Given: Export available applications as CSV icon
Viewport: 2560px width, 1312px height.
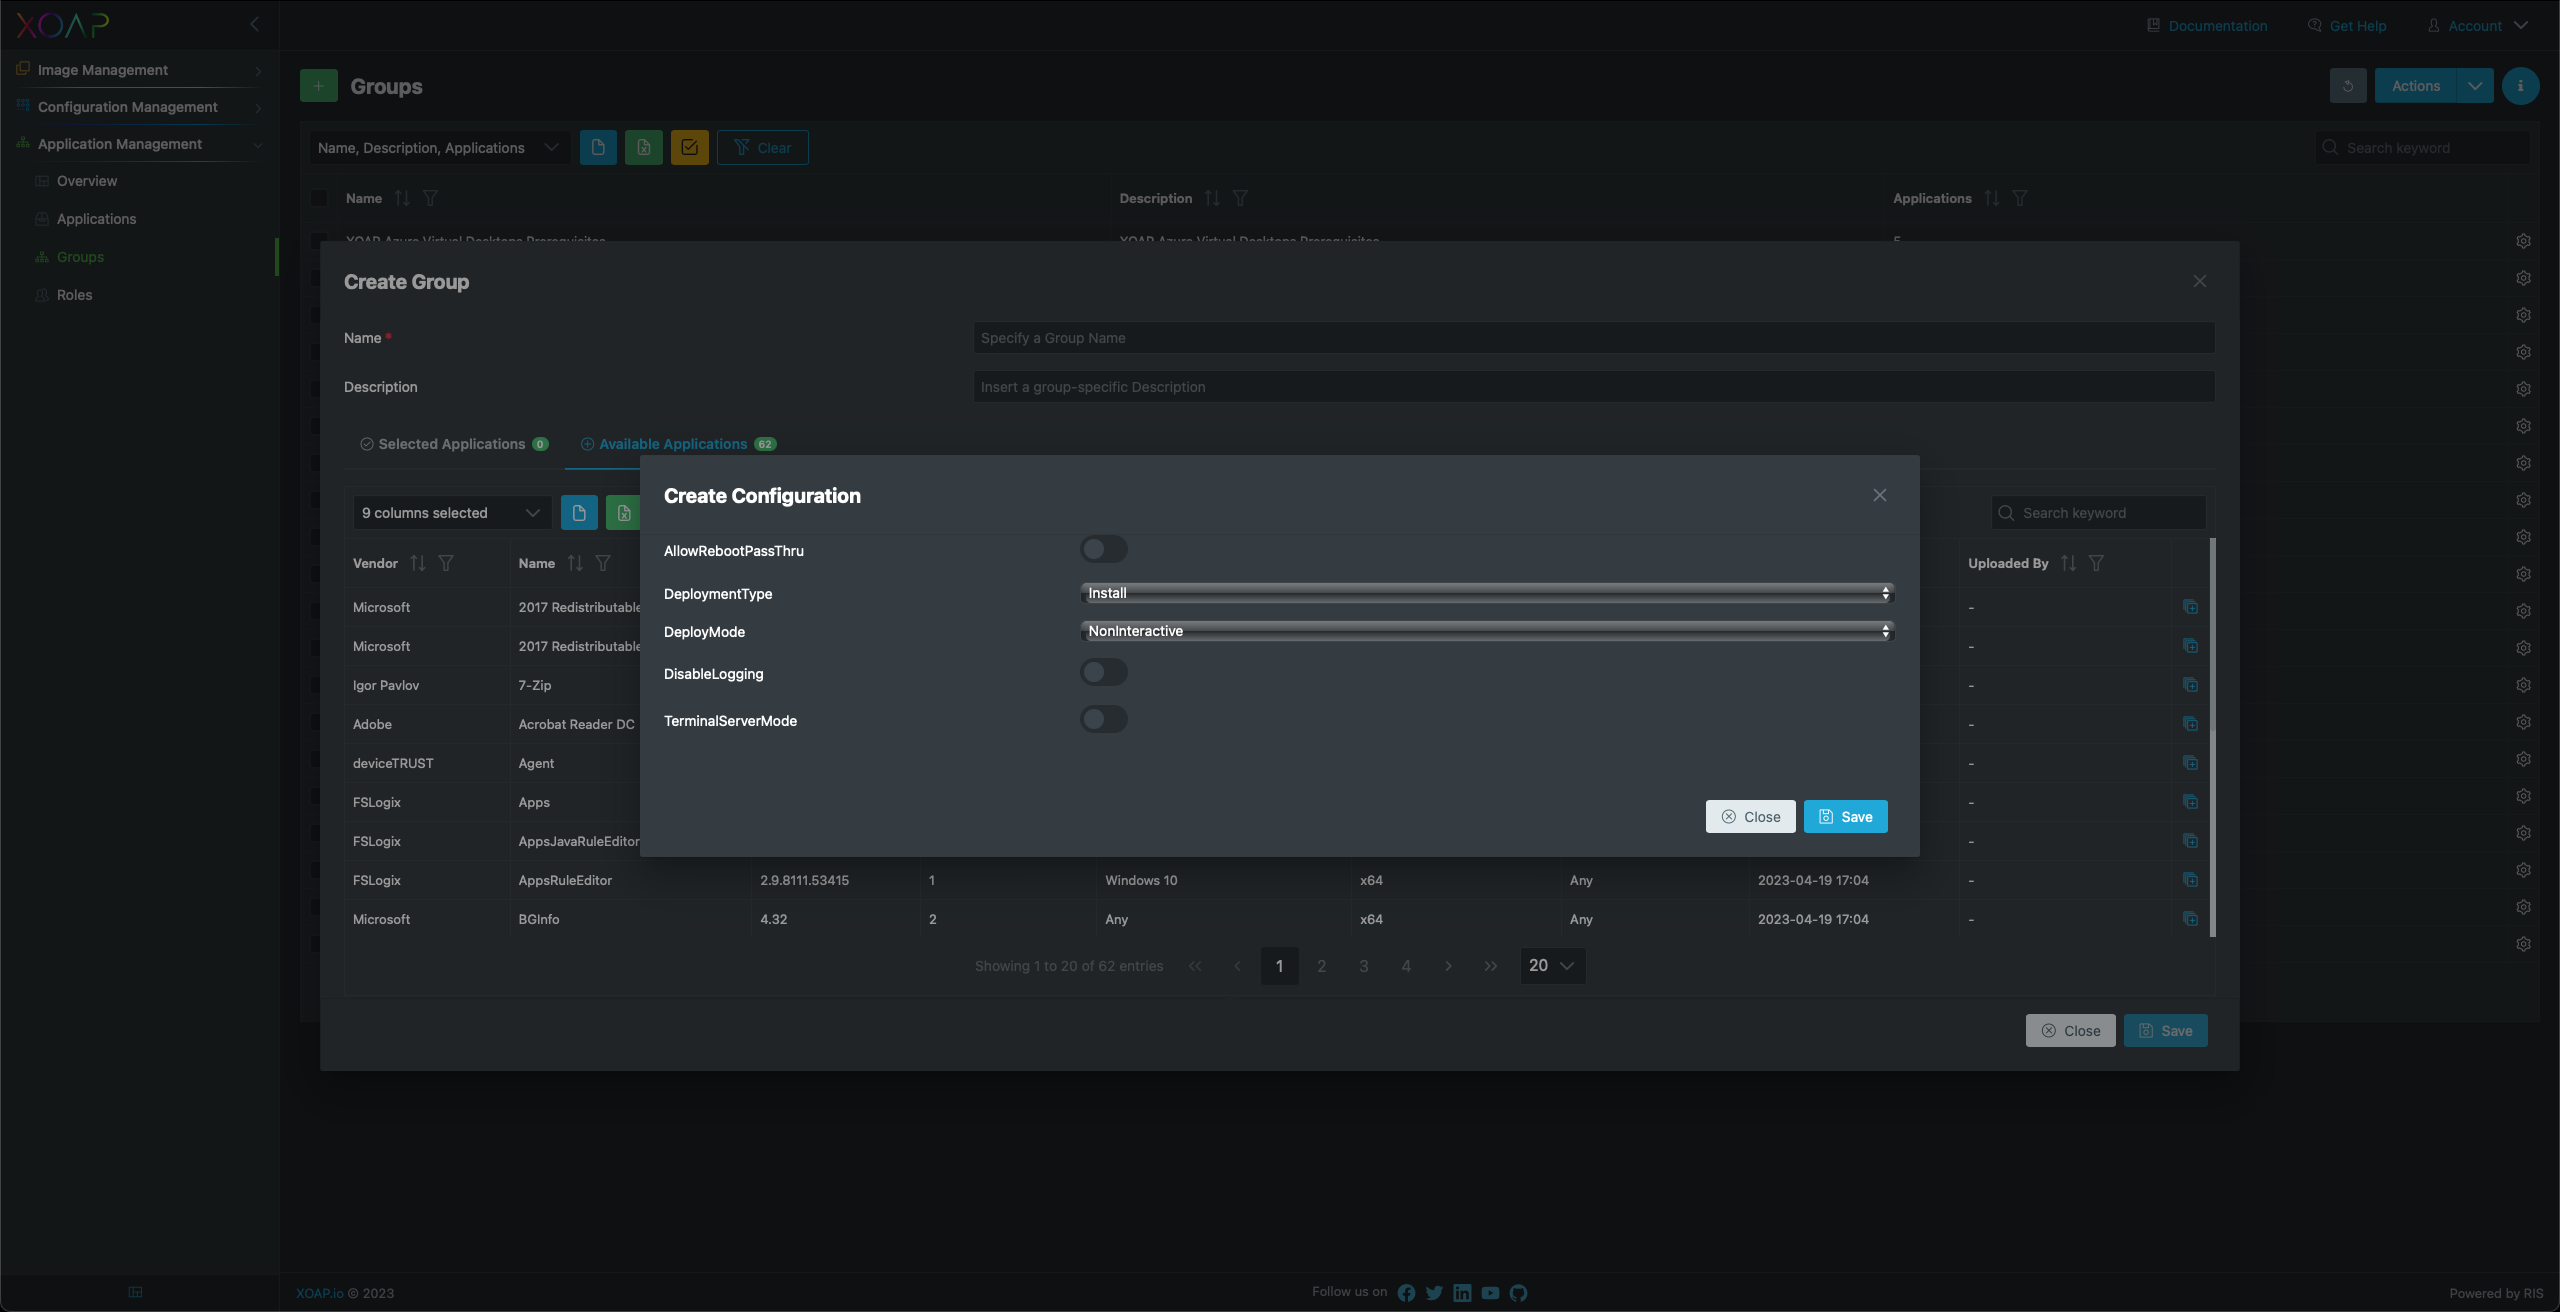Looking at the screenshot, I should [x=579, y=513].
